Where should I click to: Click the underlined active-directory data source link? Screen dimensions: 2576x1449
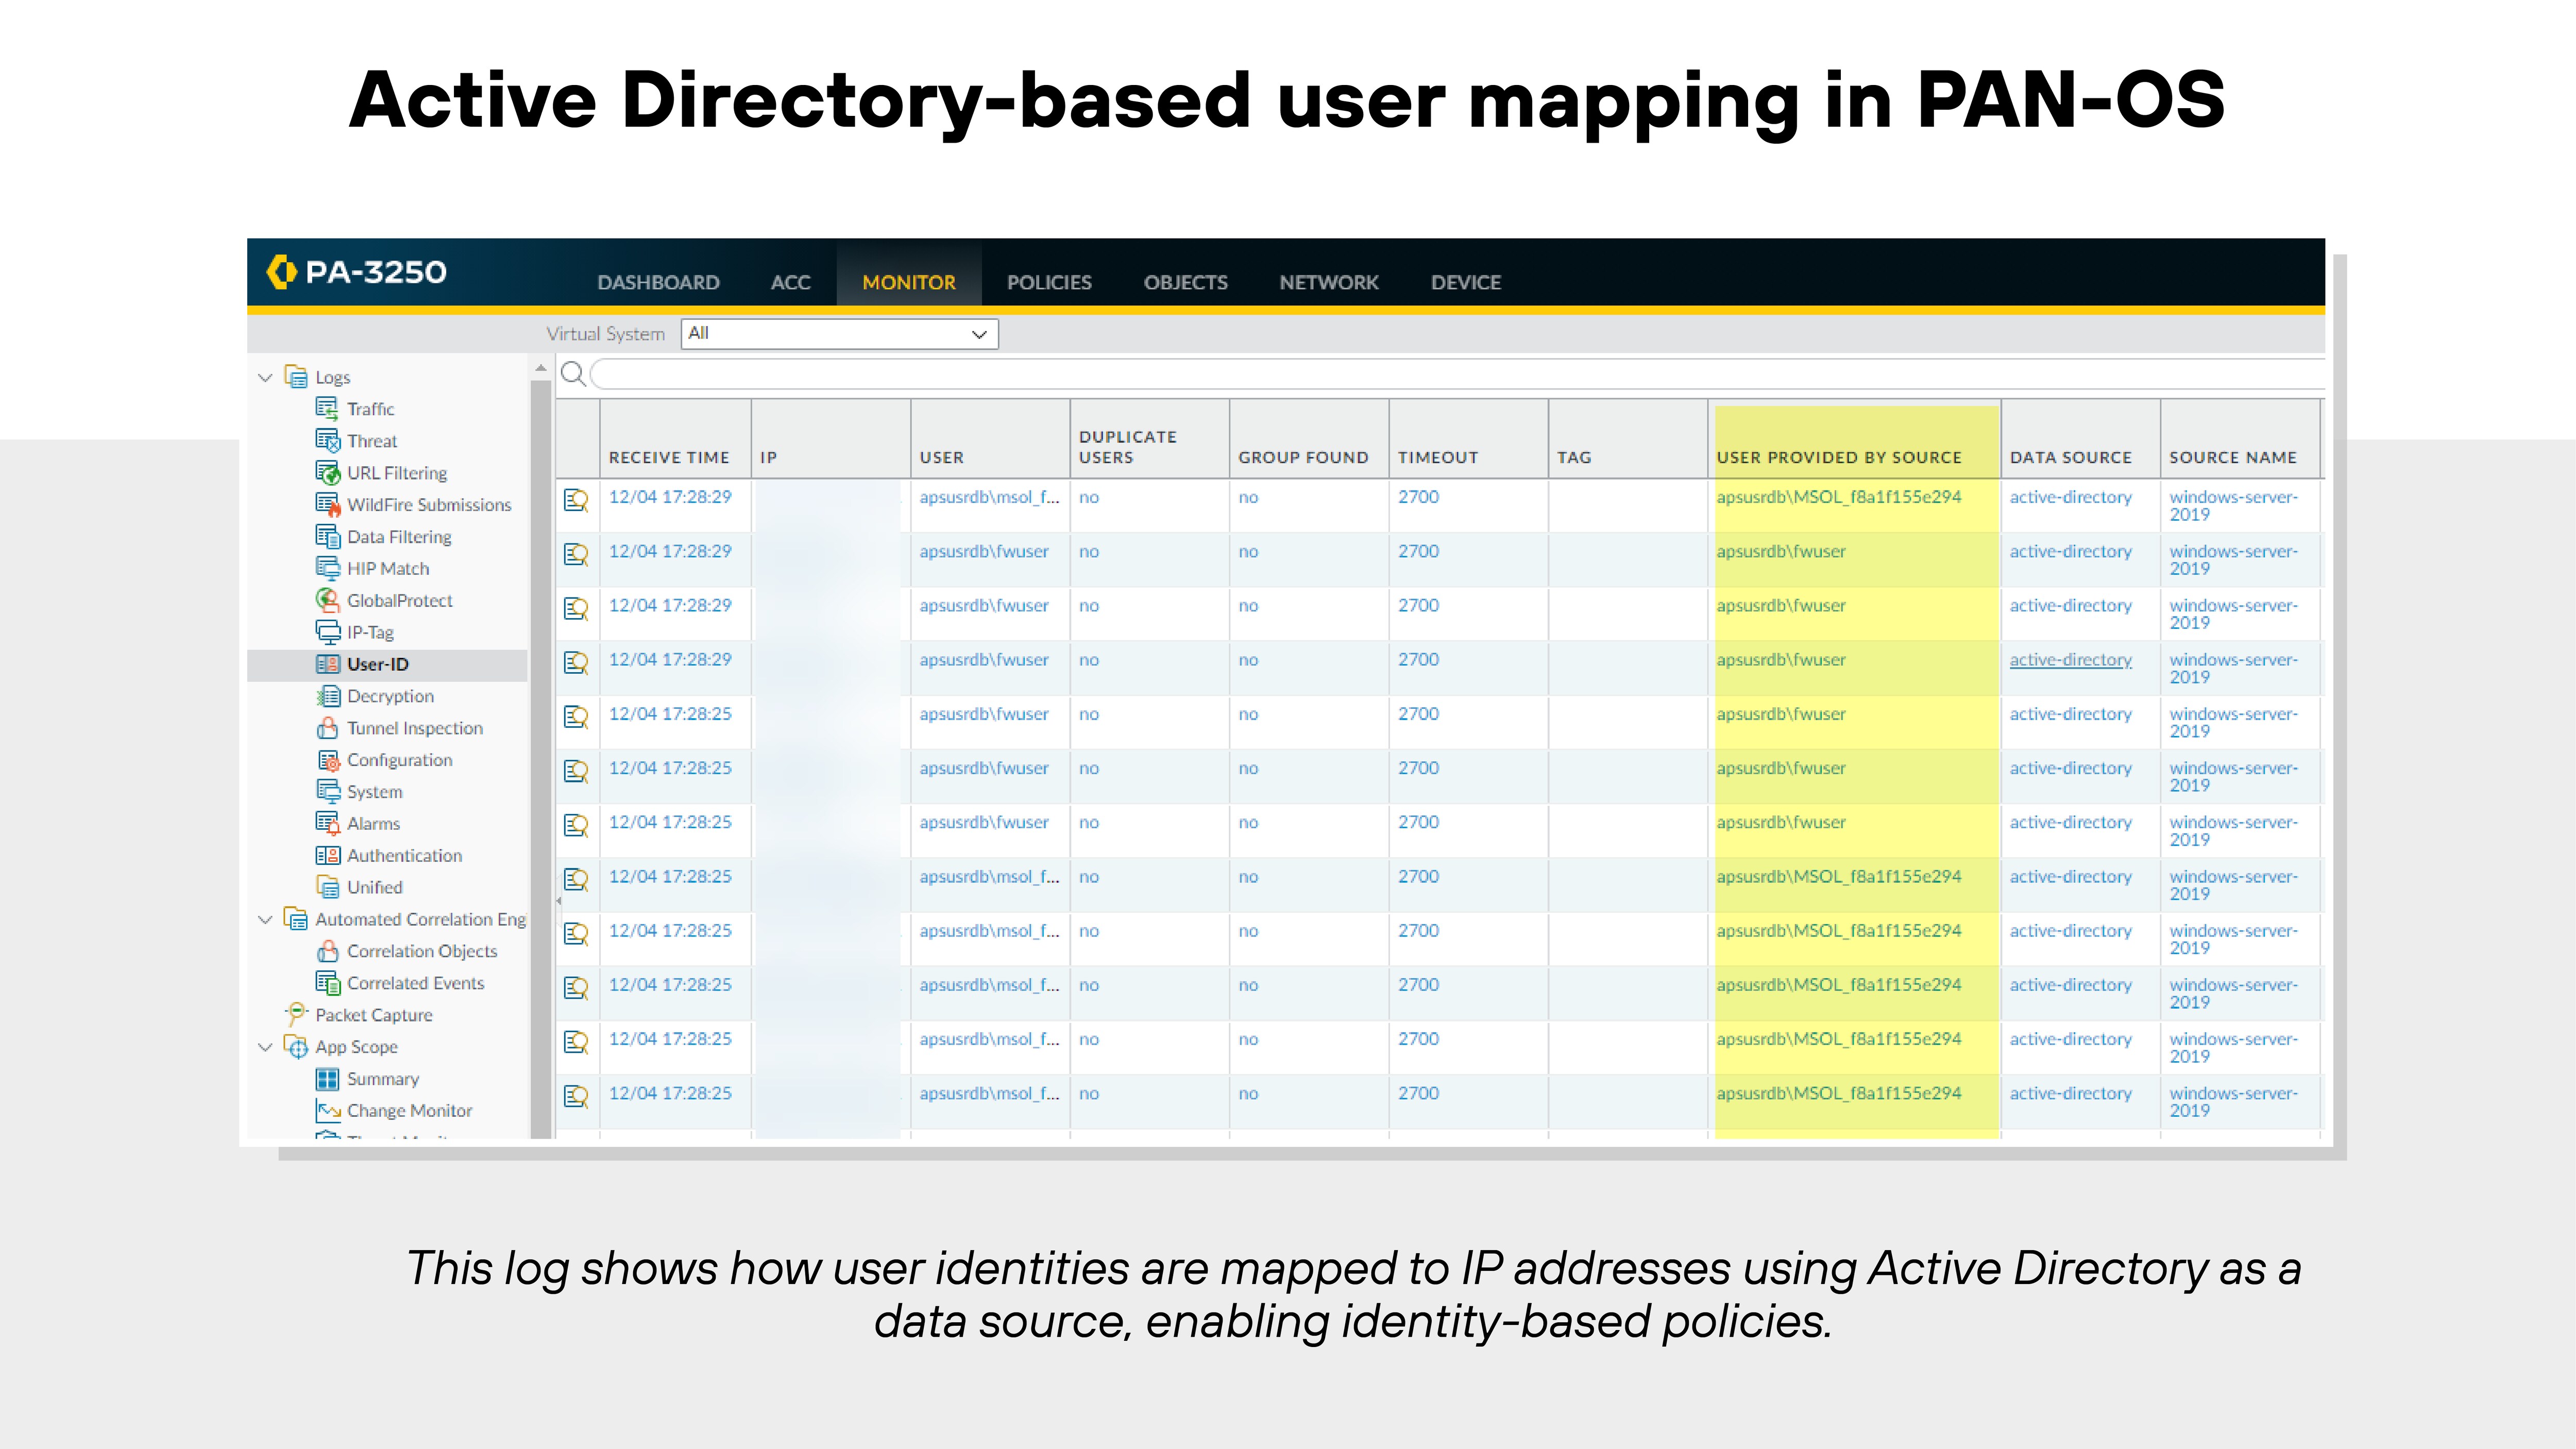[2071, 660]
